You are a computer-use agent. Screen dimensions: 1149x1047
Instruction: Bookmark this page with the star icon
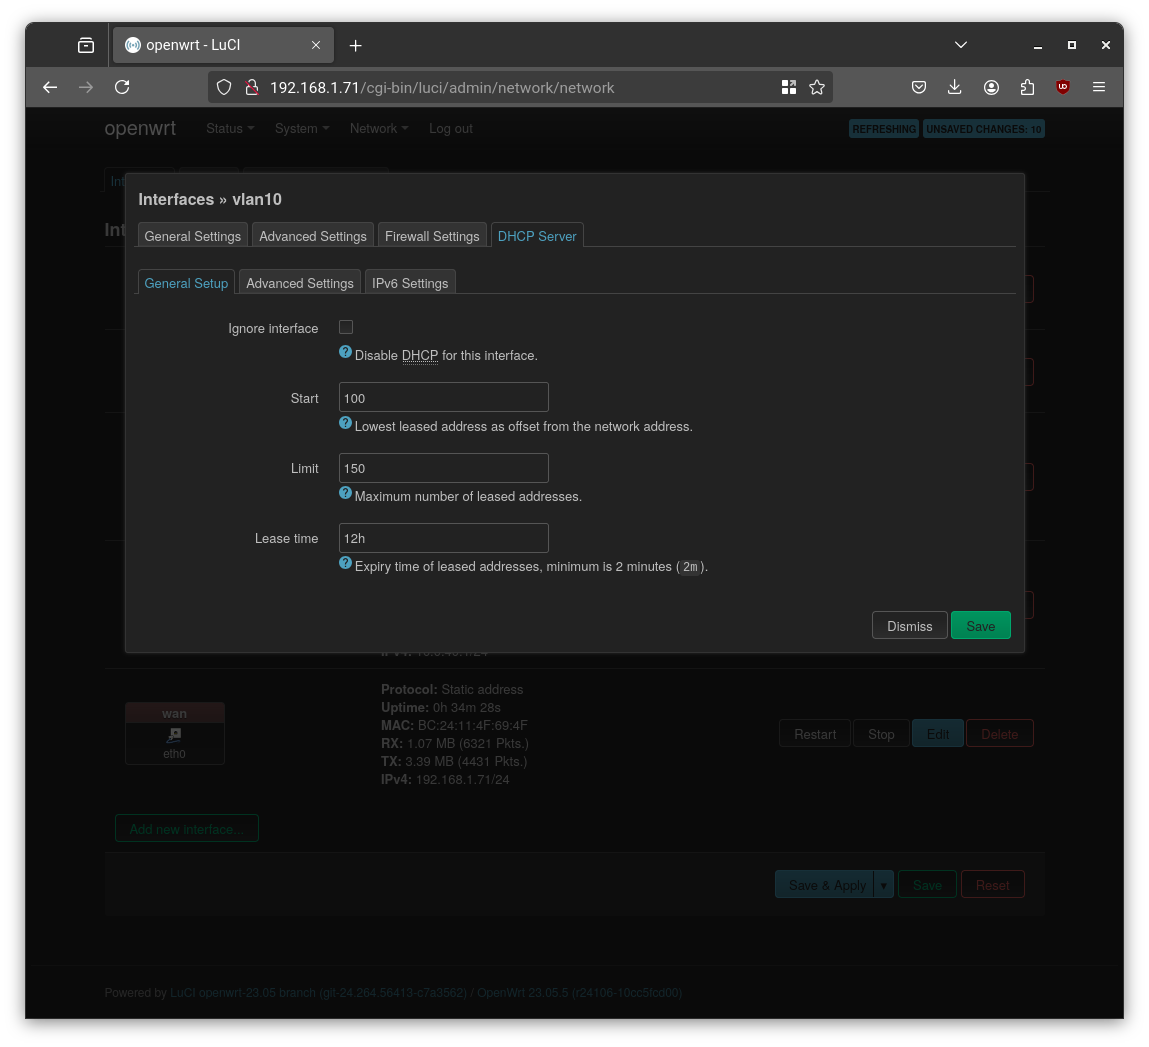817,87
